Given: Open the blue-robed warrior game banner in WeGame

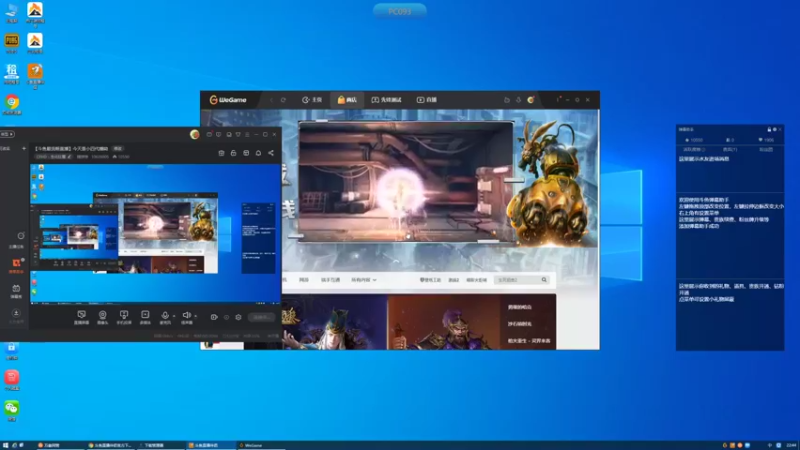Looking at the screenshot, I should [335, 322].
